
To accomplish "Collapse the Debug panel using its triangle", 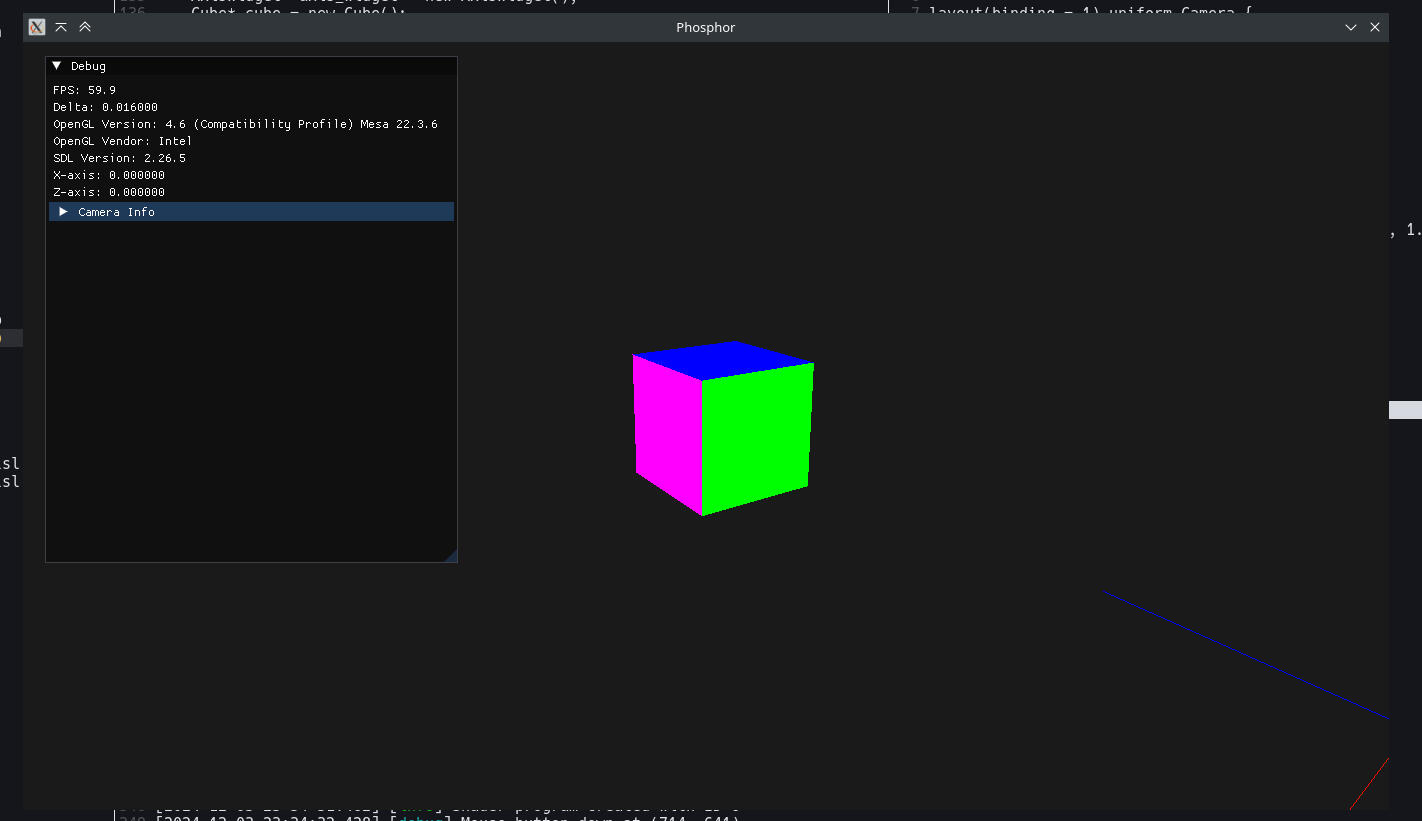I will tap(57, 65).
